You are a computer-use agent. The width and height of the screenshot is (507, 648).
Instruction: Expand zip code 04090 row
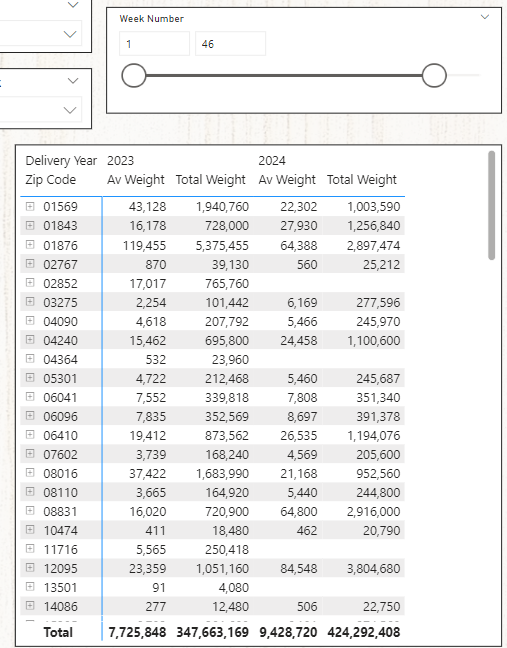coord(30,320)
